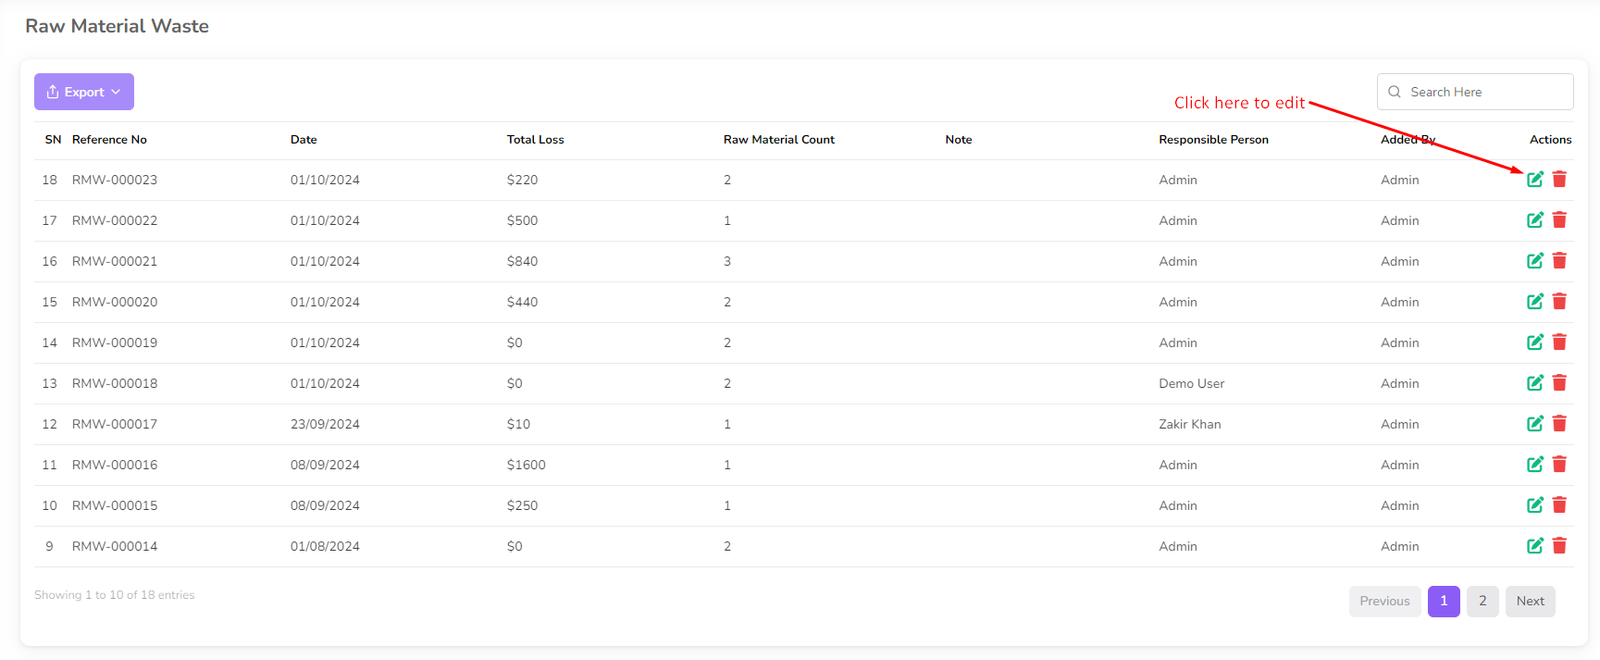Edit the RMW-000022 record
The height and width of the screenshot is (660, 1600).
1534,220
